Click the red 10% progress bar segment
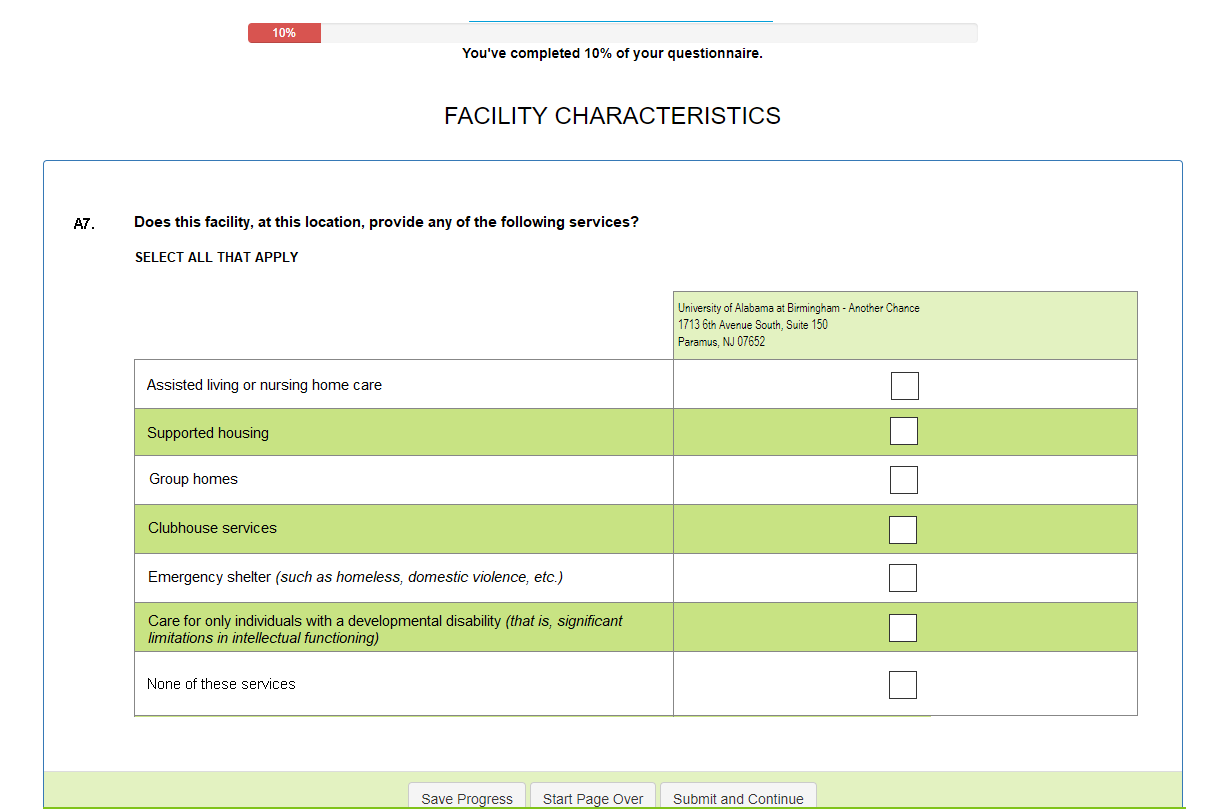This screenshot has height=809, width=1219. coord(284,33)
